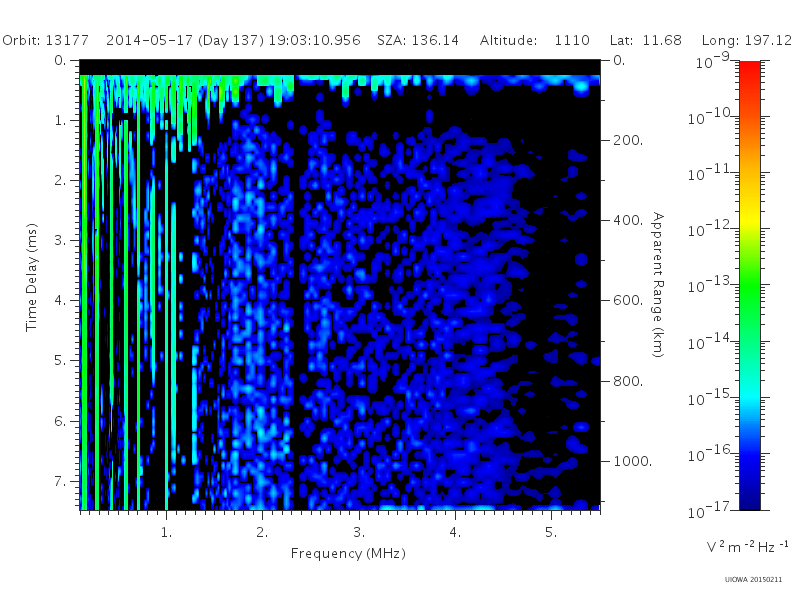Image resolution: width=800 pixels, height=600 pixels.
Task: Click the color bar legend
Action: tap(750, 285)
